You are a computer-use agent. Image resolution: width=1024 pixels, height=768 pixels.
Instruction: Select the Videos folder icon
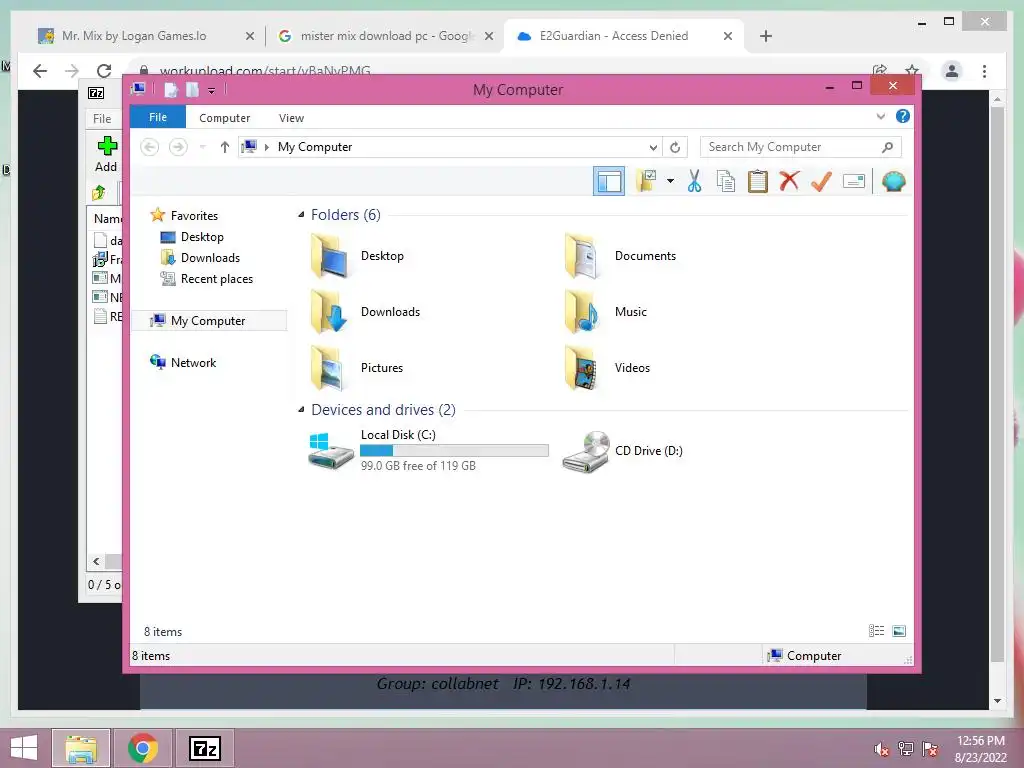tap(583, 368)
